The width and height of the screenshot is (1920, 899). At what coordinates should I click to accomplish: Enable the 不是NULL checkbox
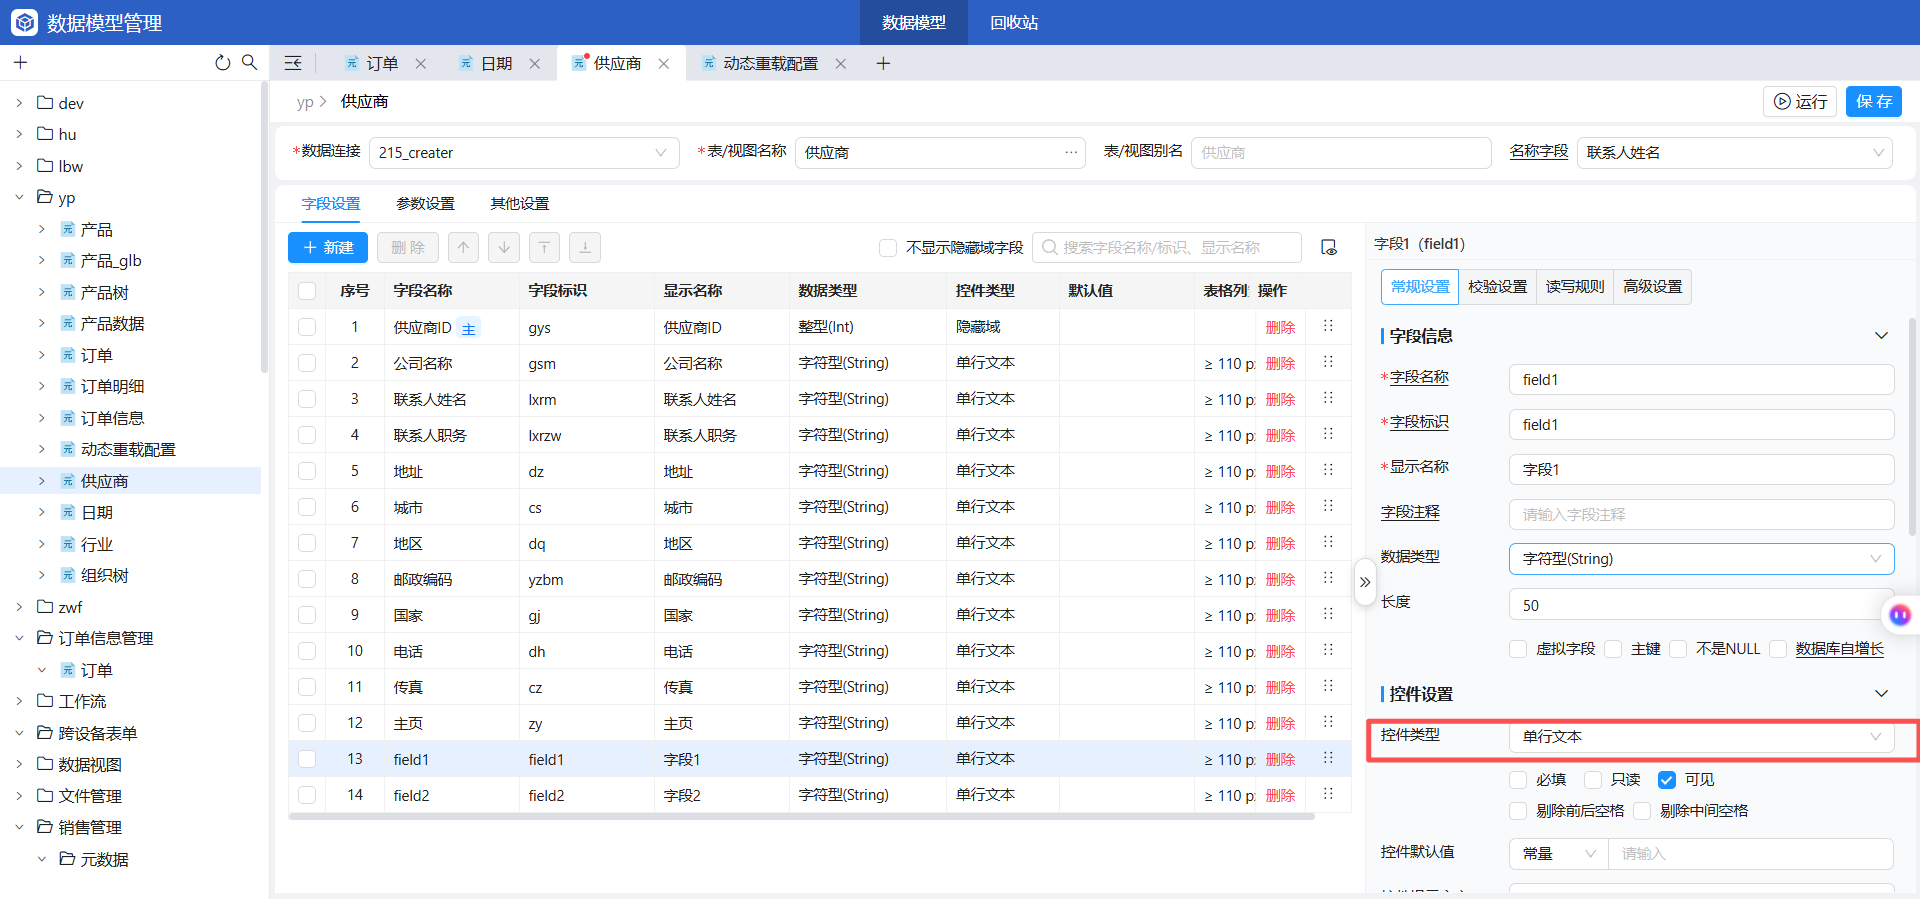[1678, 649]
